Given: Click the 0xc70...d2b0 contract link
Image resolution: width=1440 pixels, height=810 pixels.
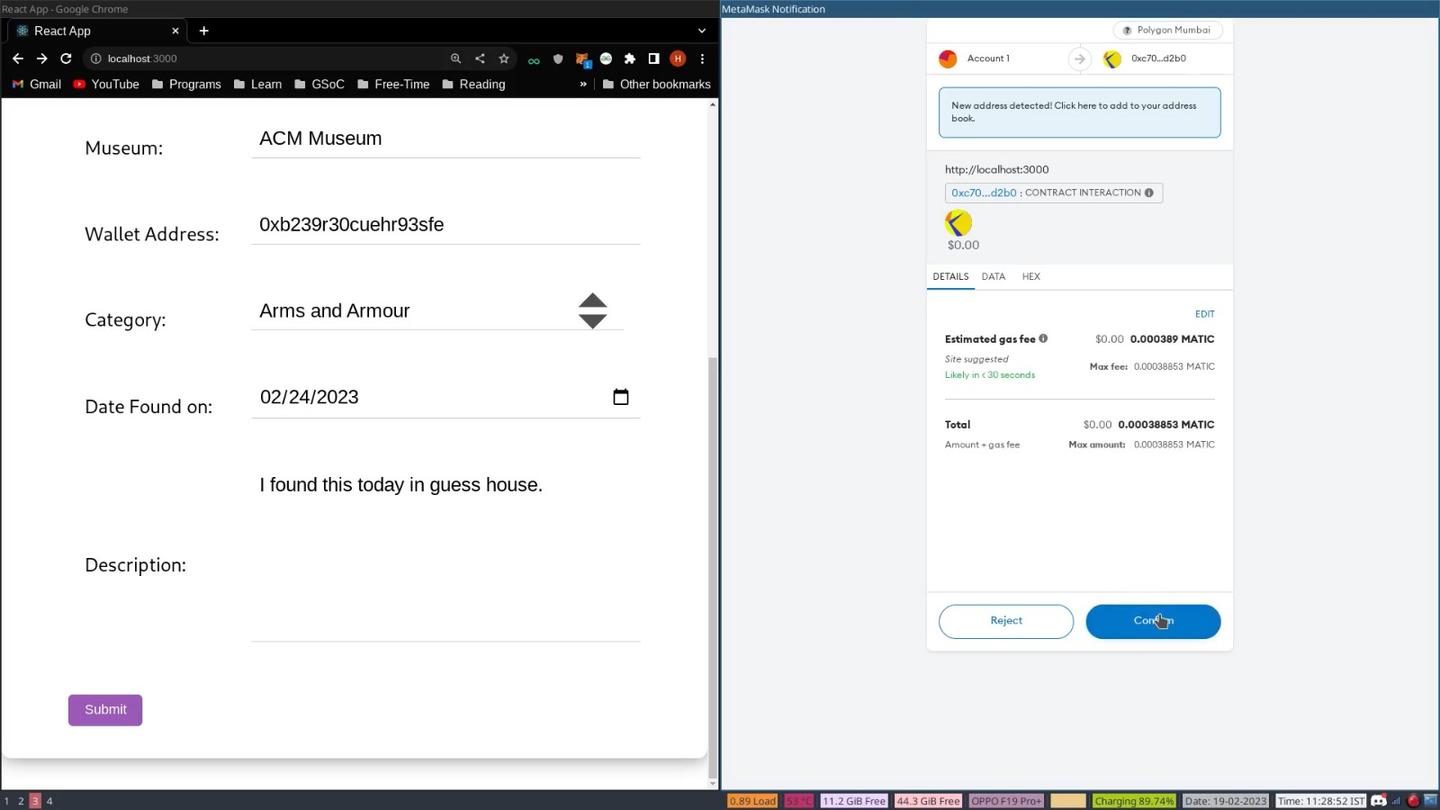Looking at the screenshot, I should [984, 193].
